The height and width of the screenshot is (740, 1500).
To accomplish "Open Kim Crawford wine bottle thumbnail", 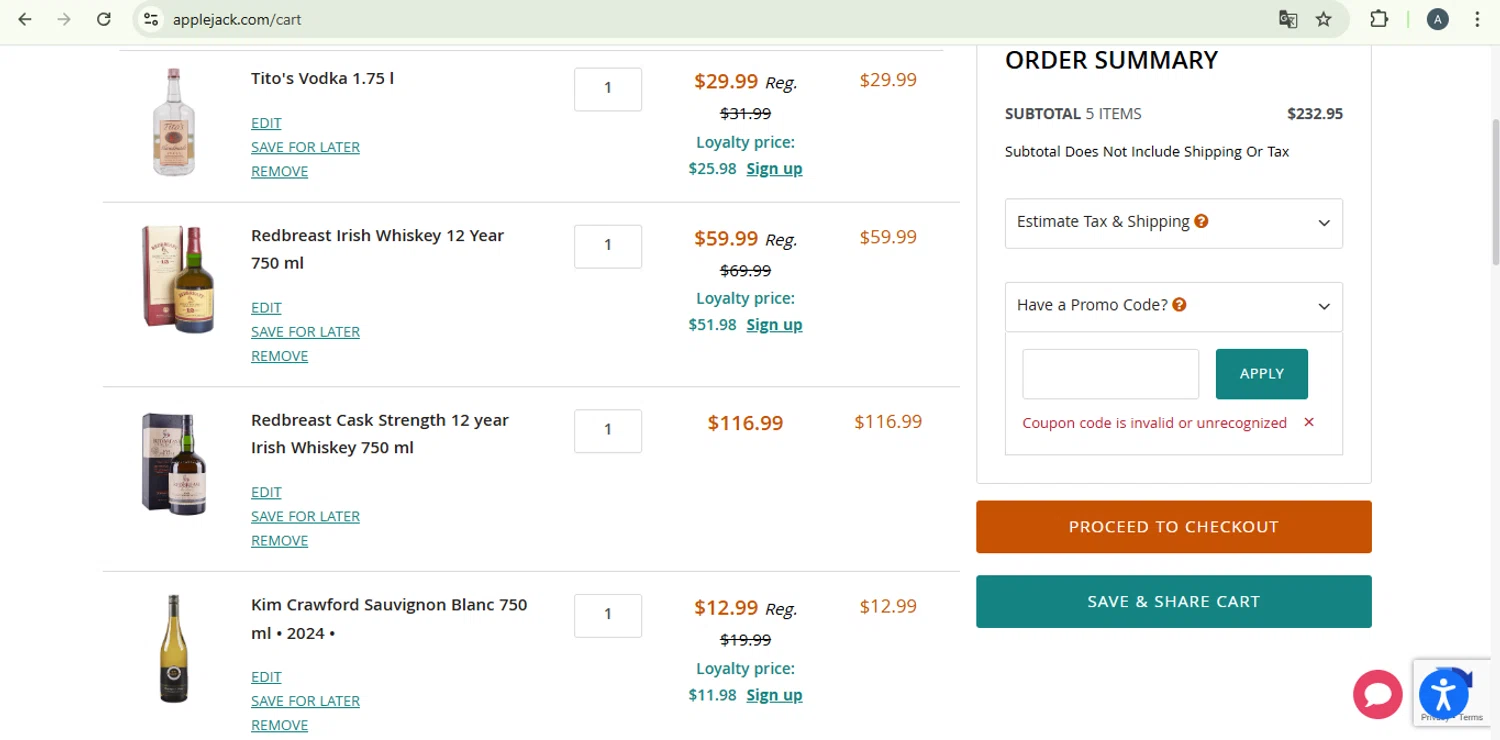I will pos(174,649).
